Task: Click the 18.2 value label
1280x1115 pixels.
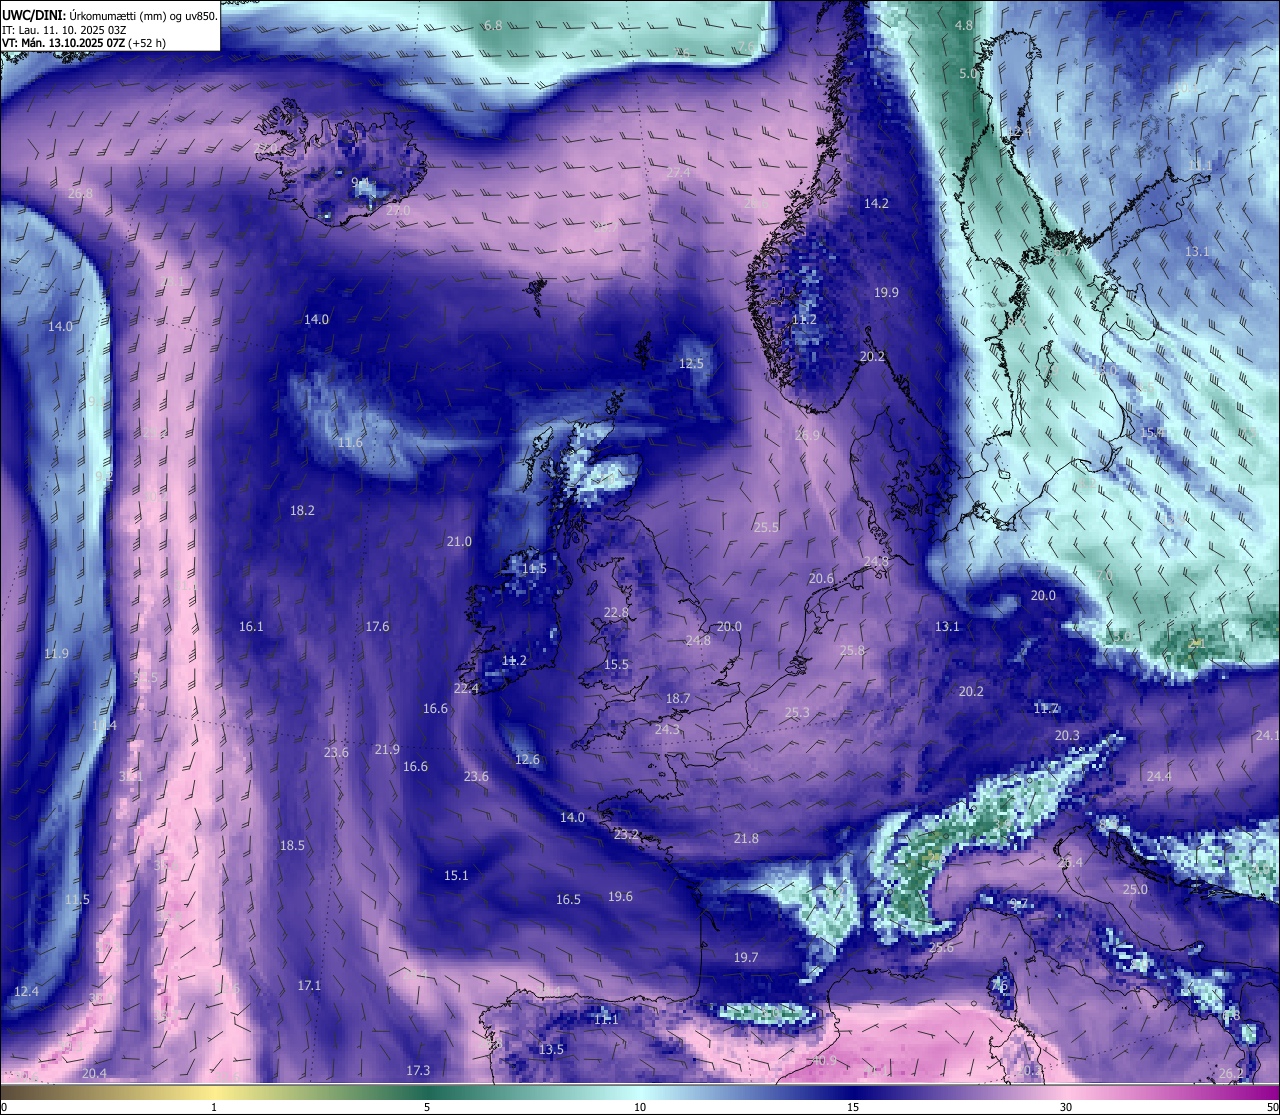Action: click(302, 510)
